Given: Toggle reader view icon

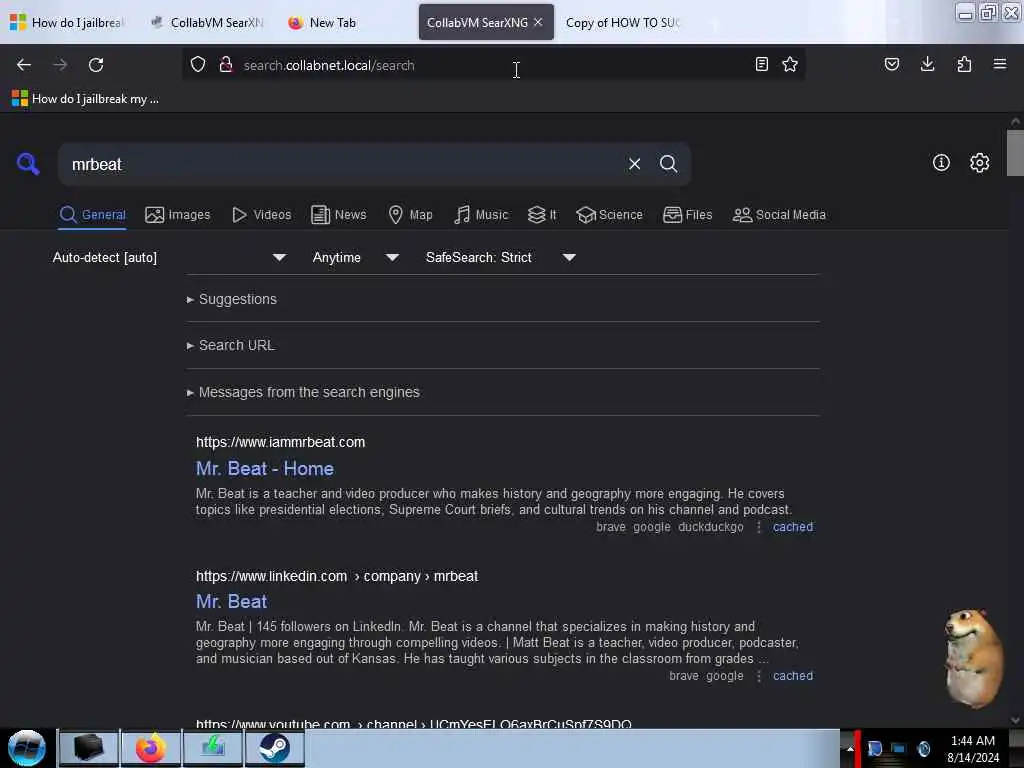Looking at the screenshot, I should (761, 64).
